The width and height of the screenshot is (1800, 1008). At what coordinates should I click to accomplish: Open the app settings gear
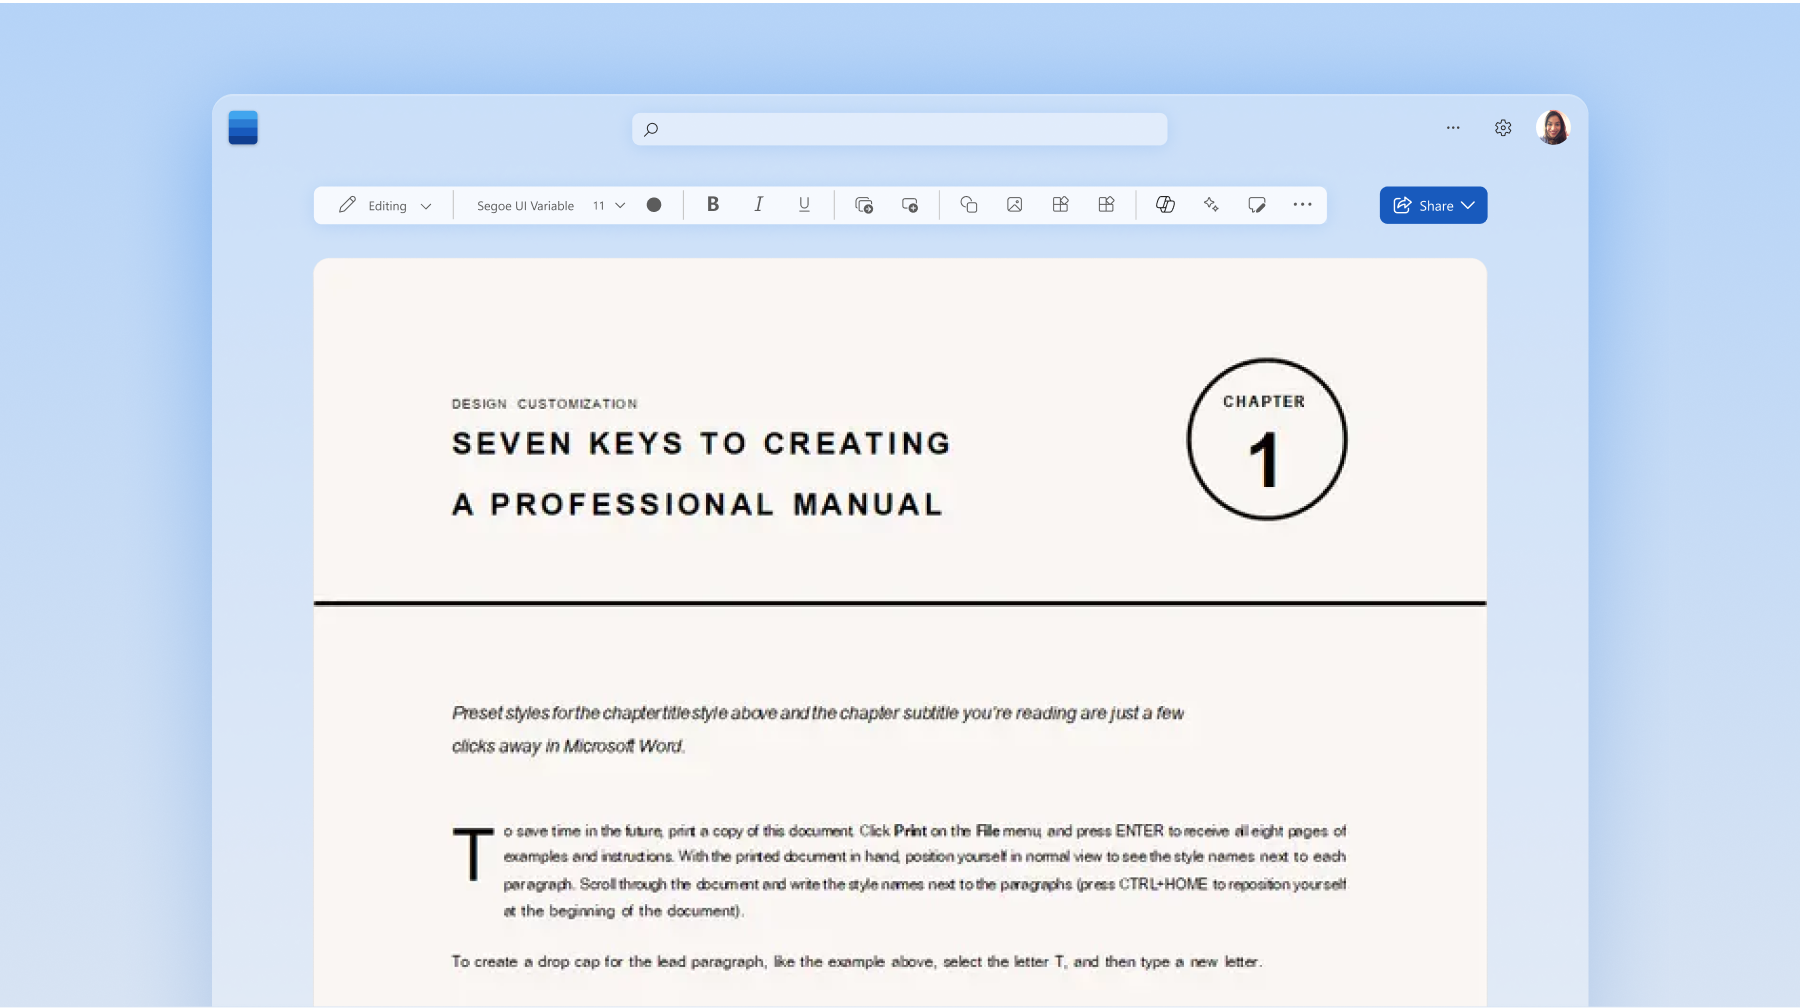[x=1503, y=128]
